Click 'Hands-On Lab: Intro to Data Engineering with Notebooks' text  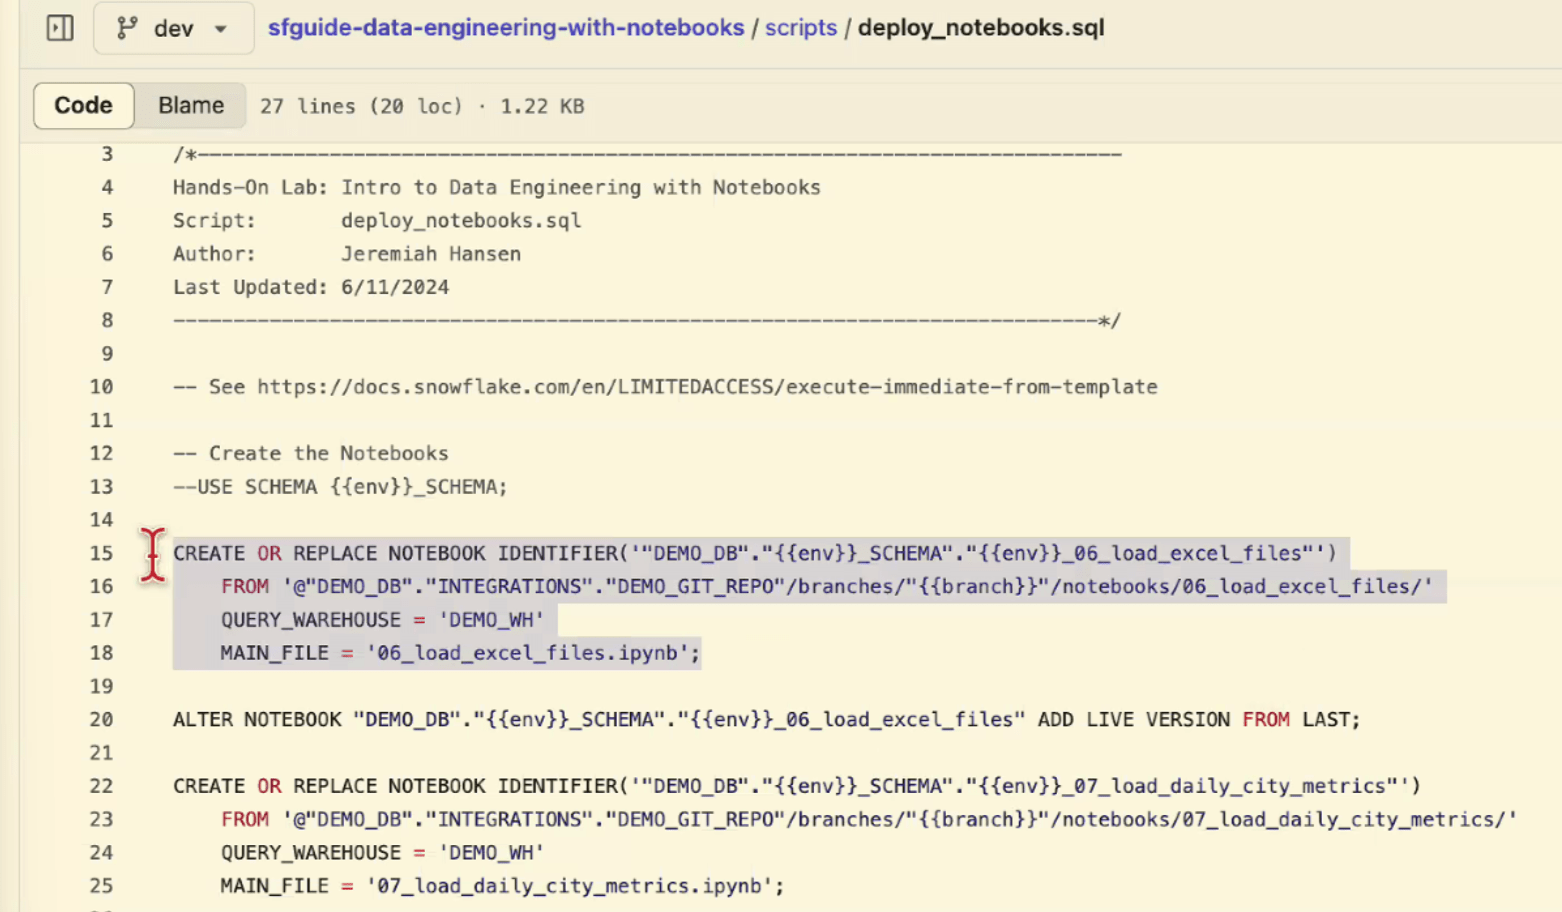click(497, 187)
